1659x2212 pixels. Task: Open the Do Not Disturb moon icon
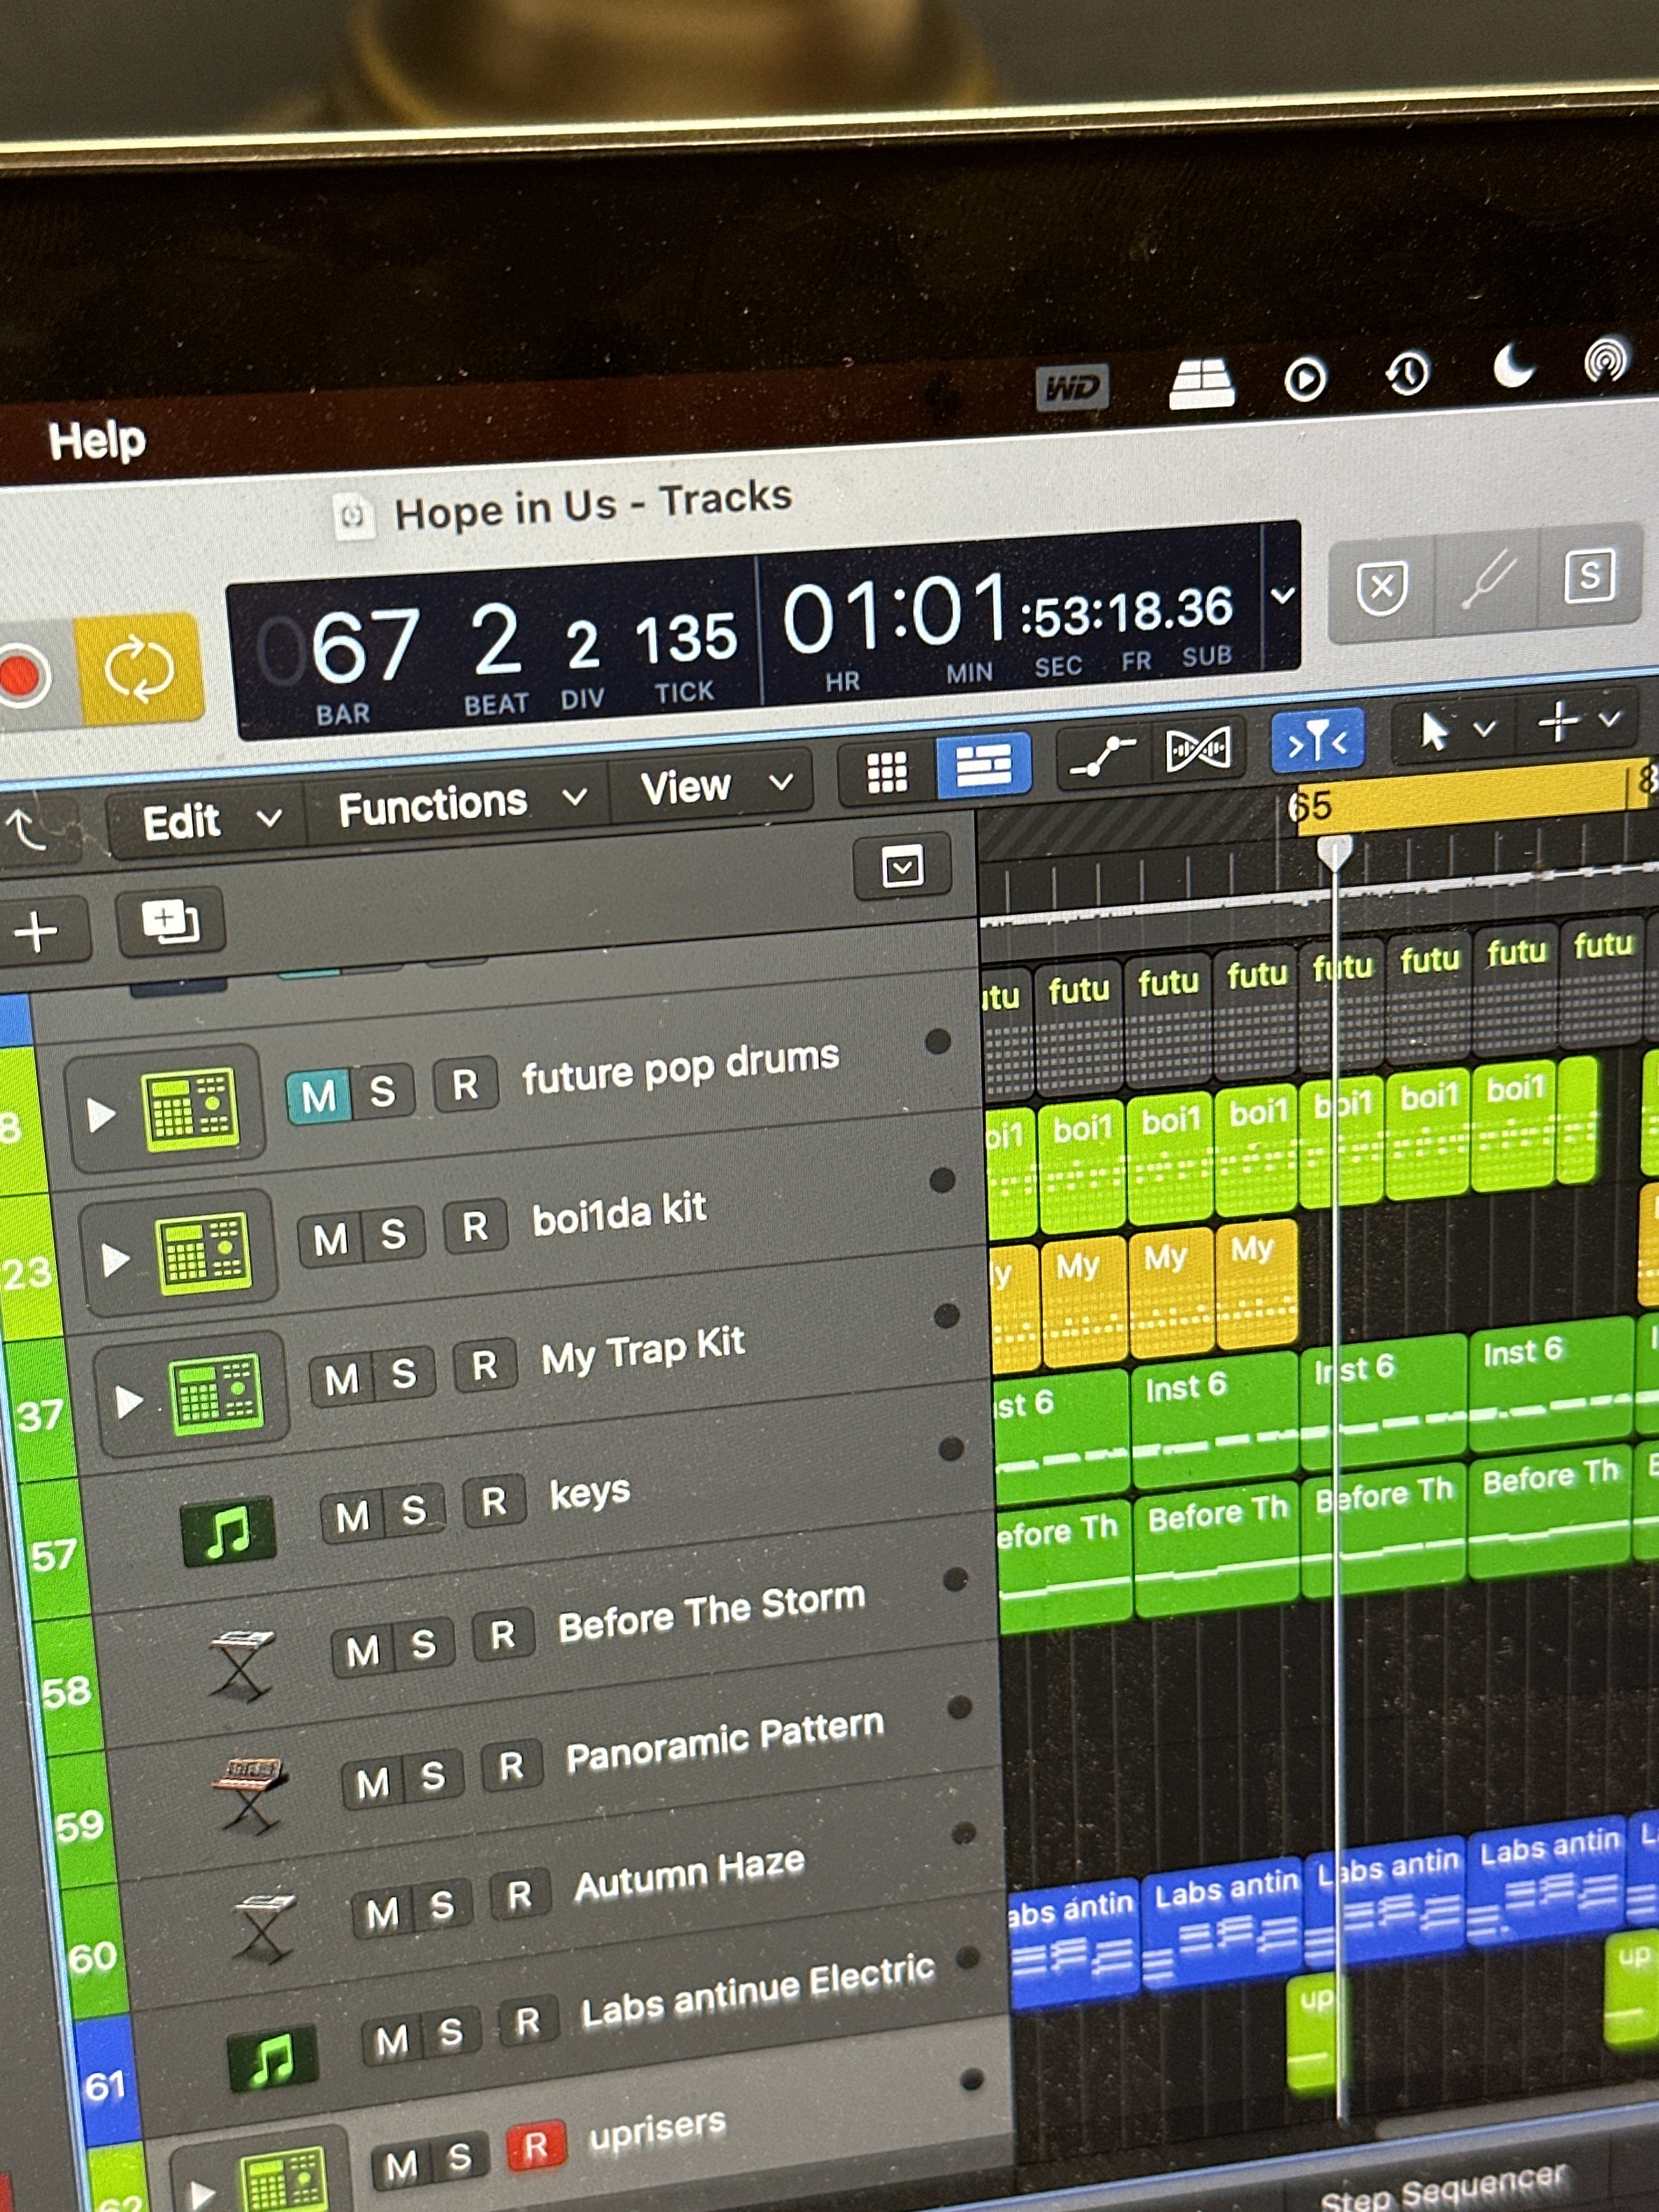click(x=1513, y=367)
